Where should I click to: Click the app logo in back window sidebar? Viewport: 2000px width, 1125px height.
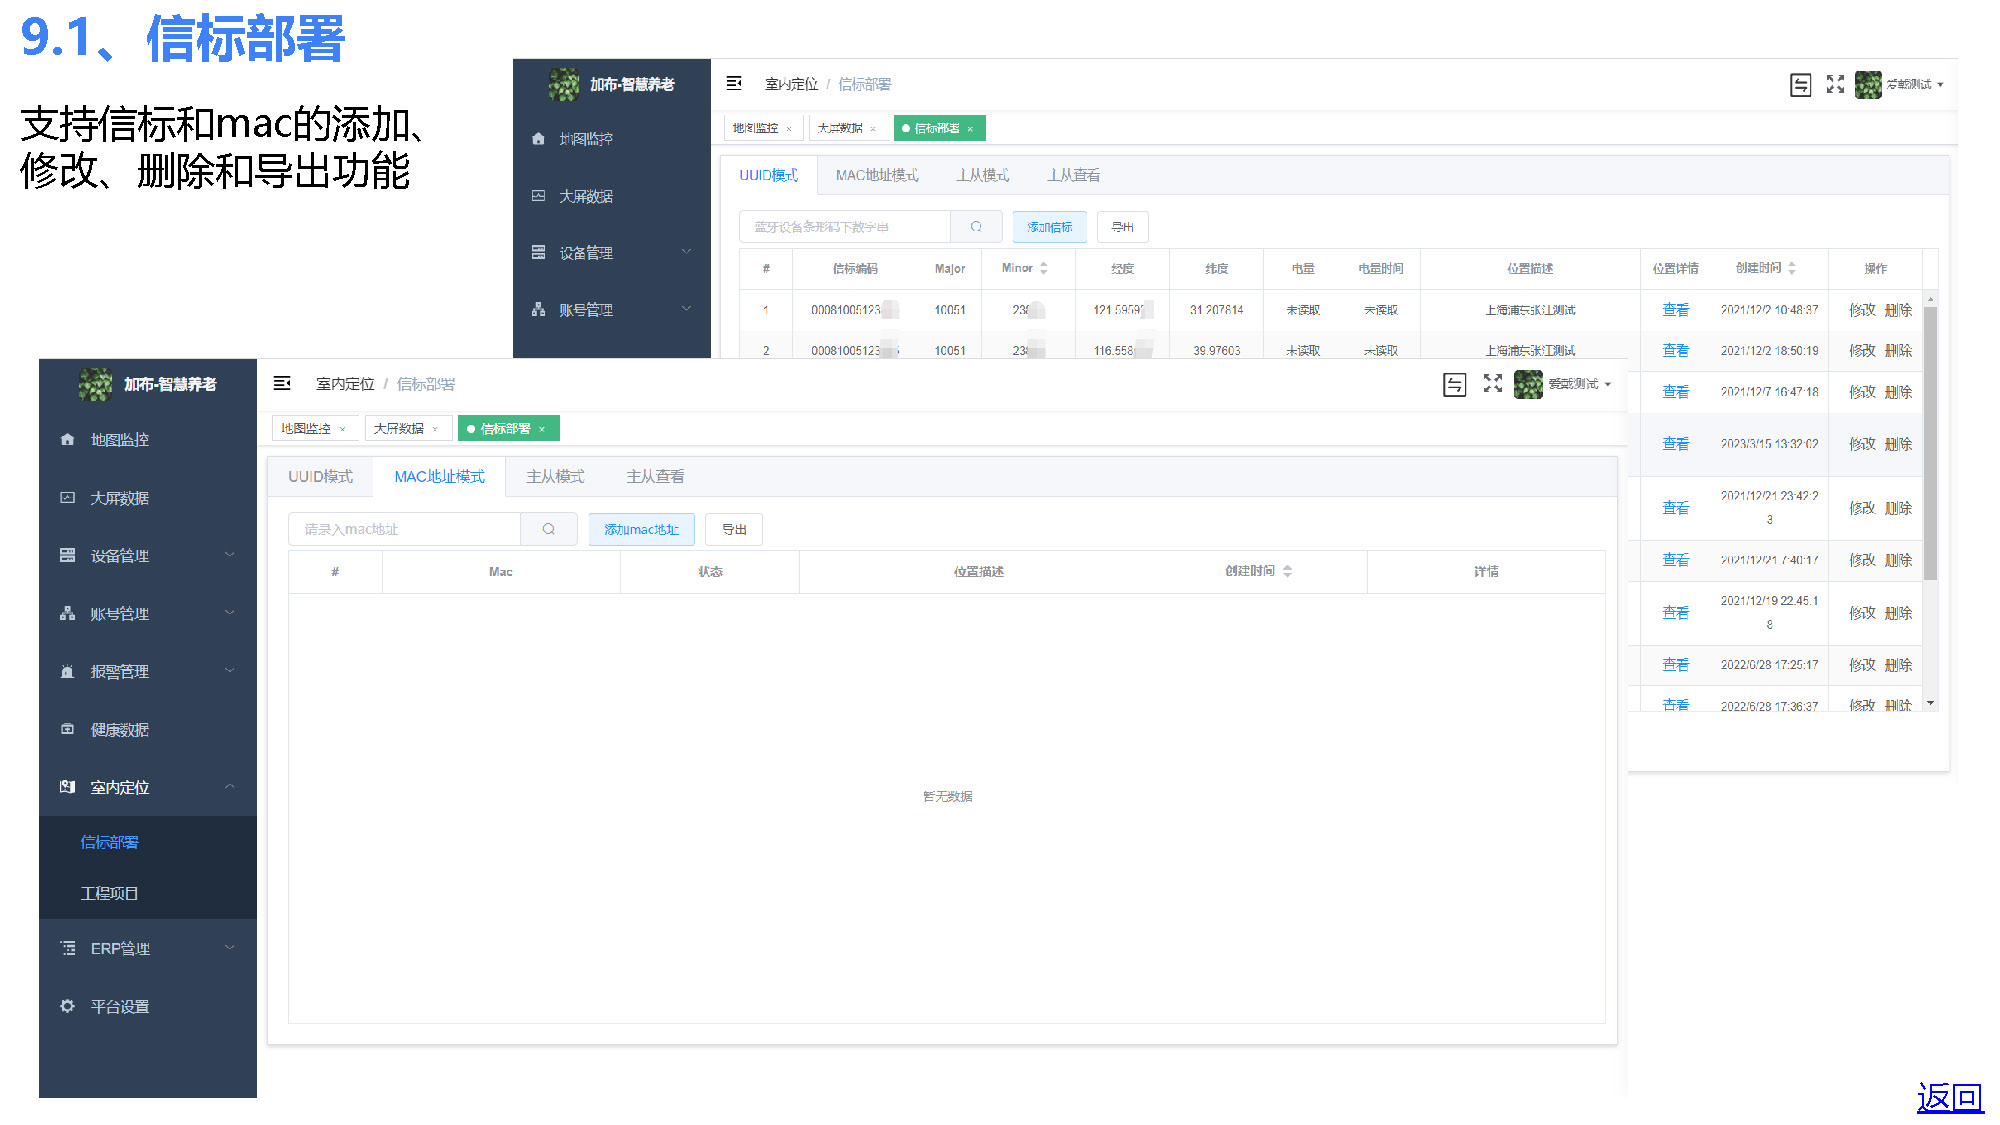pos(564,85)
